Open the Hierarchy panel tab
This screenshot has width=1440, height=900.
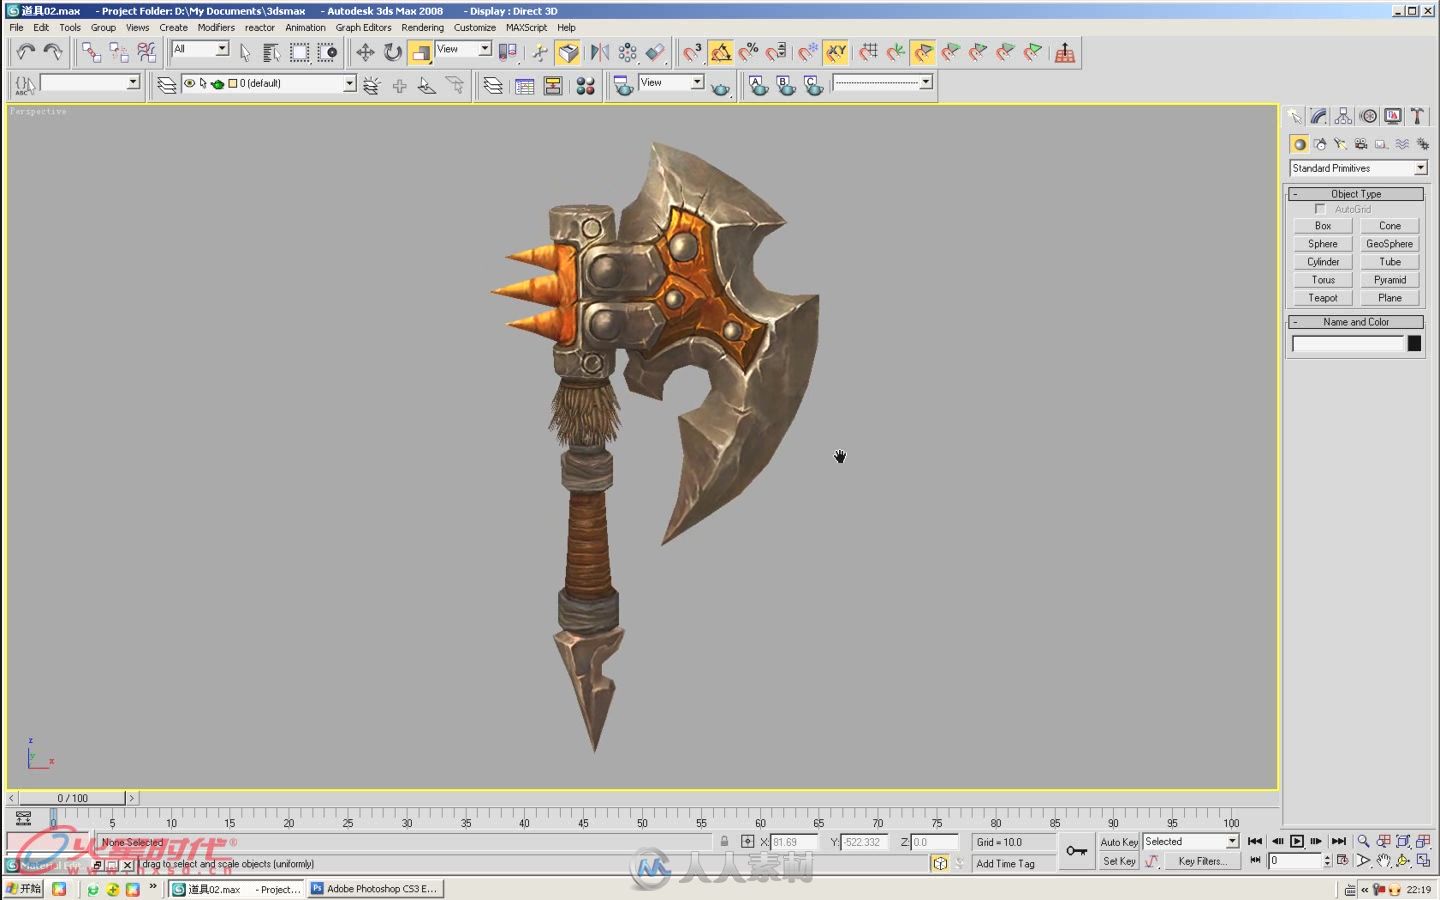click(x=1343, y=116)
